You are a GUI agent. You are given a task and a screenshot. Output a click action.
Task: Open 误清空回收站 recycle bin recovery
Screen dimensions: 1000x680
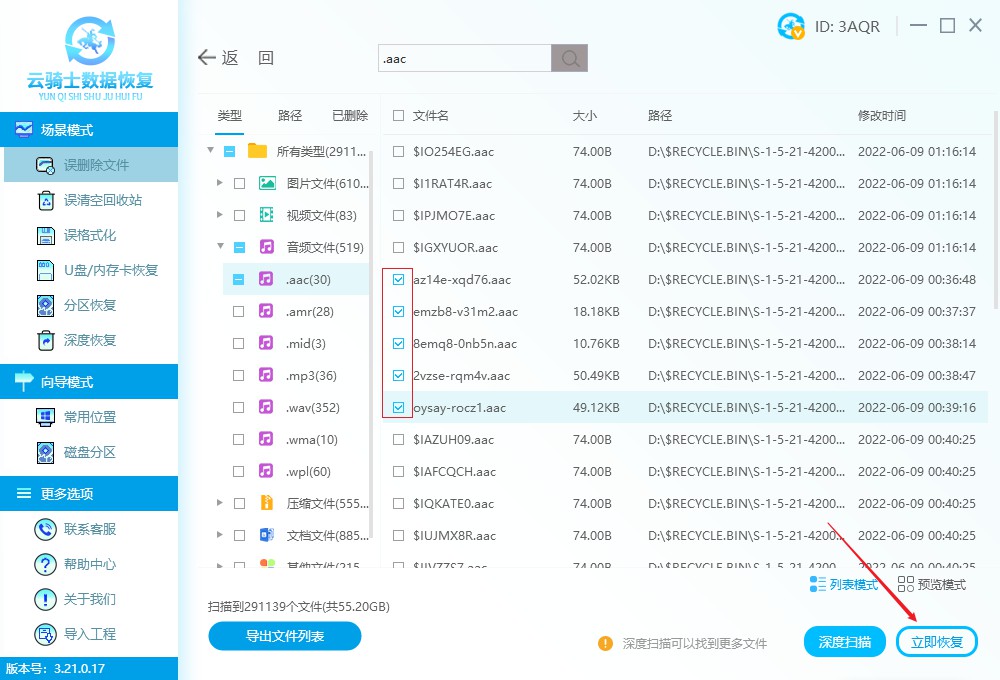102,200
